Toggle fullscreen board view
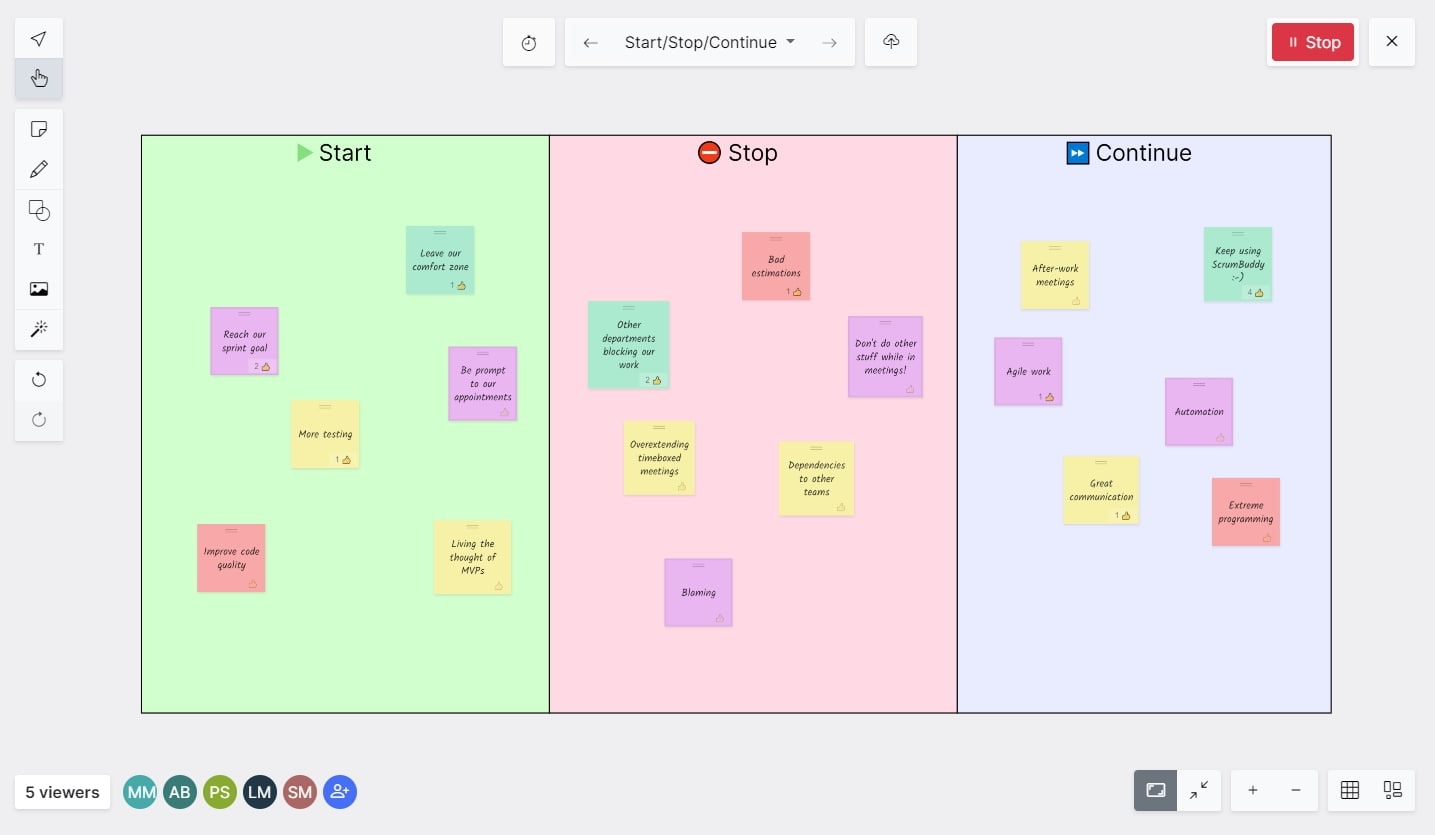The image size is (1435, 835). pyautogui.click(x=1155, y=790)
